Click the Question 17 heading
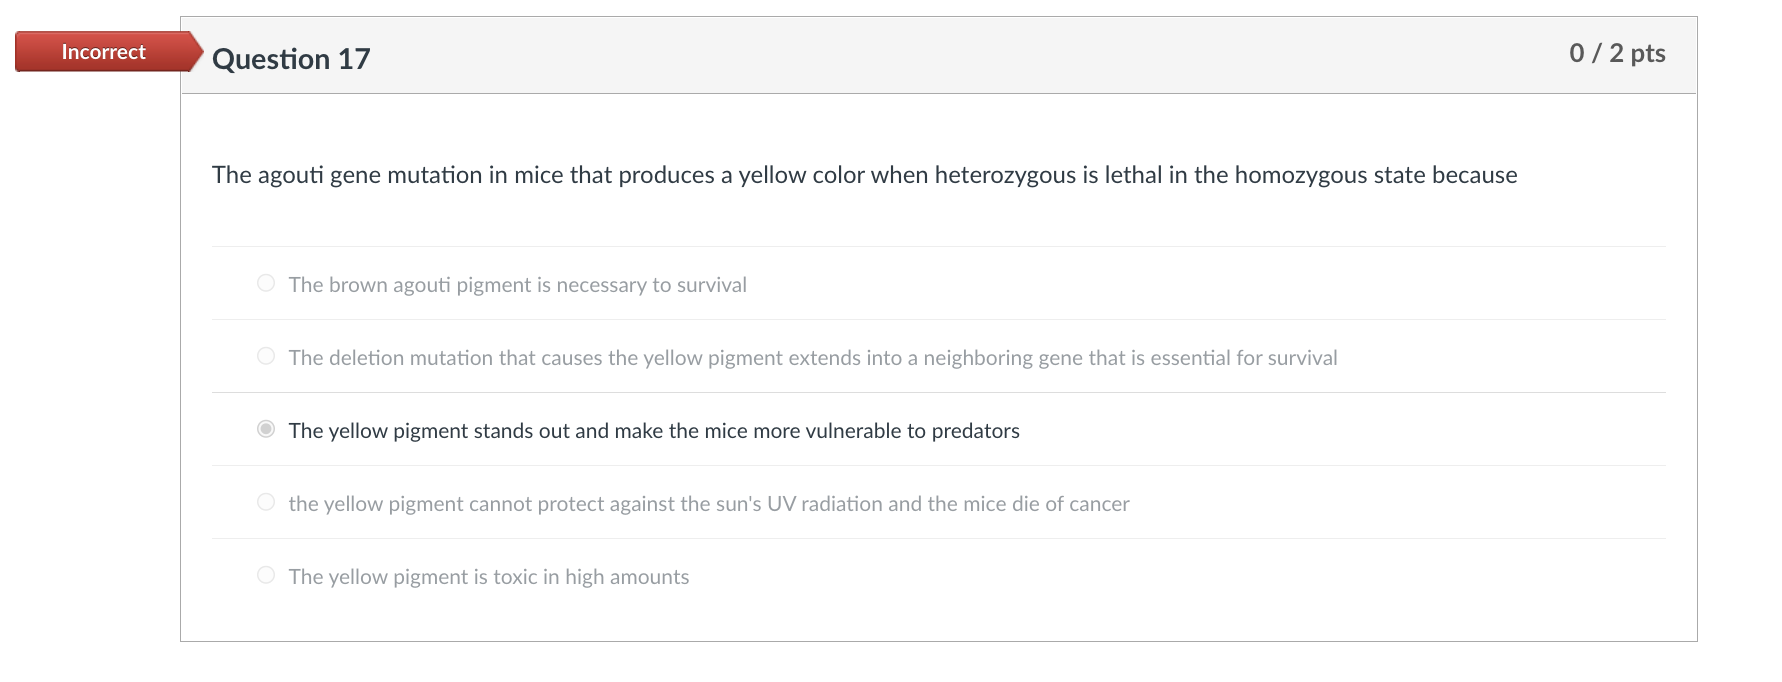The image size is (1782, 682). tap(291, 59)
